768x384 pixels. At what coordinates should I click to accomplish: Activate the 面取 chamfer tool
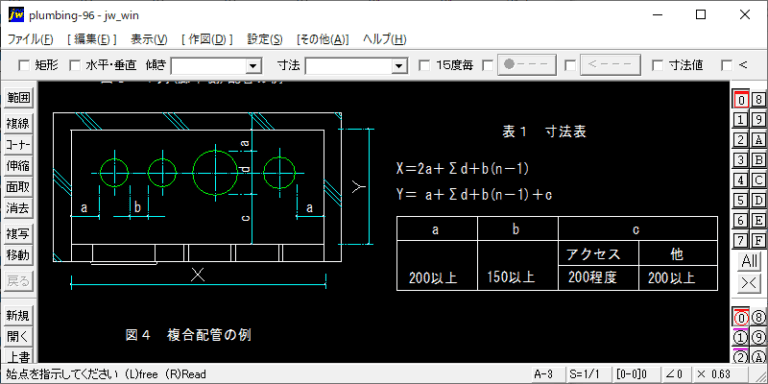[x=19, y=187]
